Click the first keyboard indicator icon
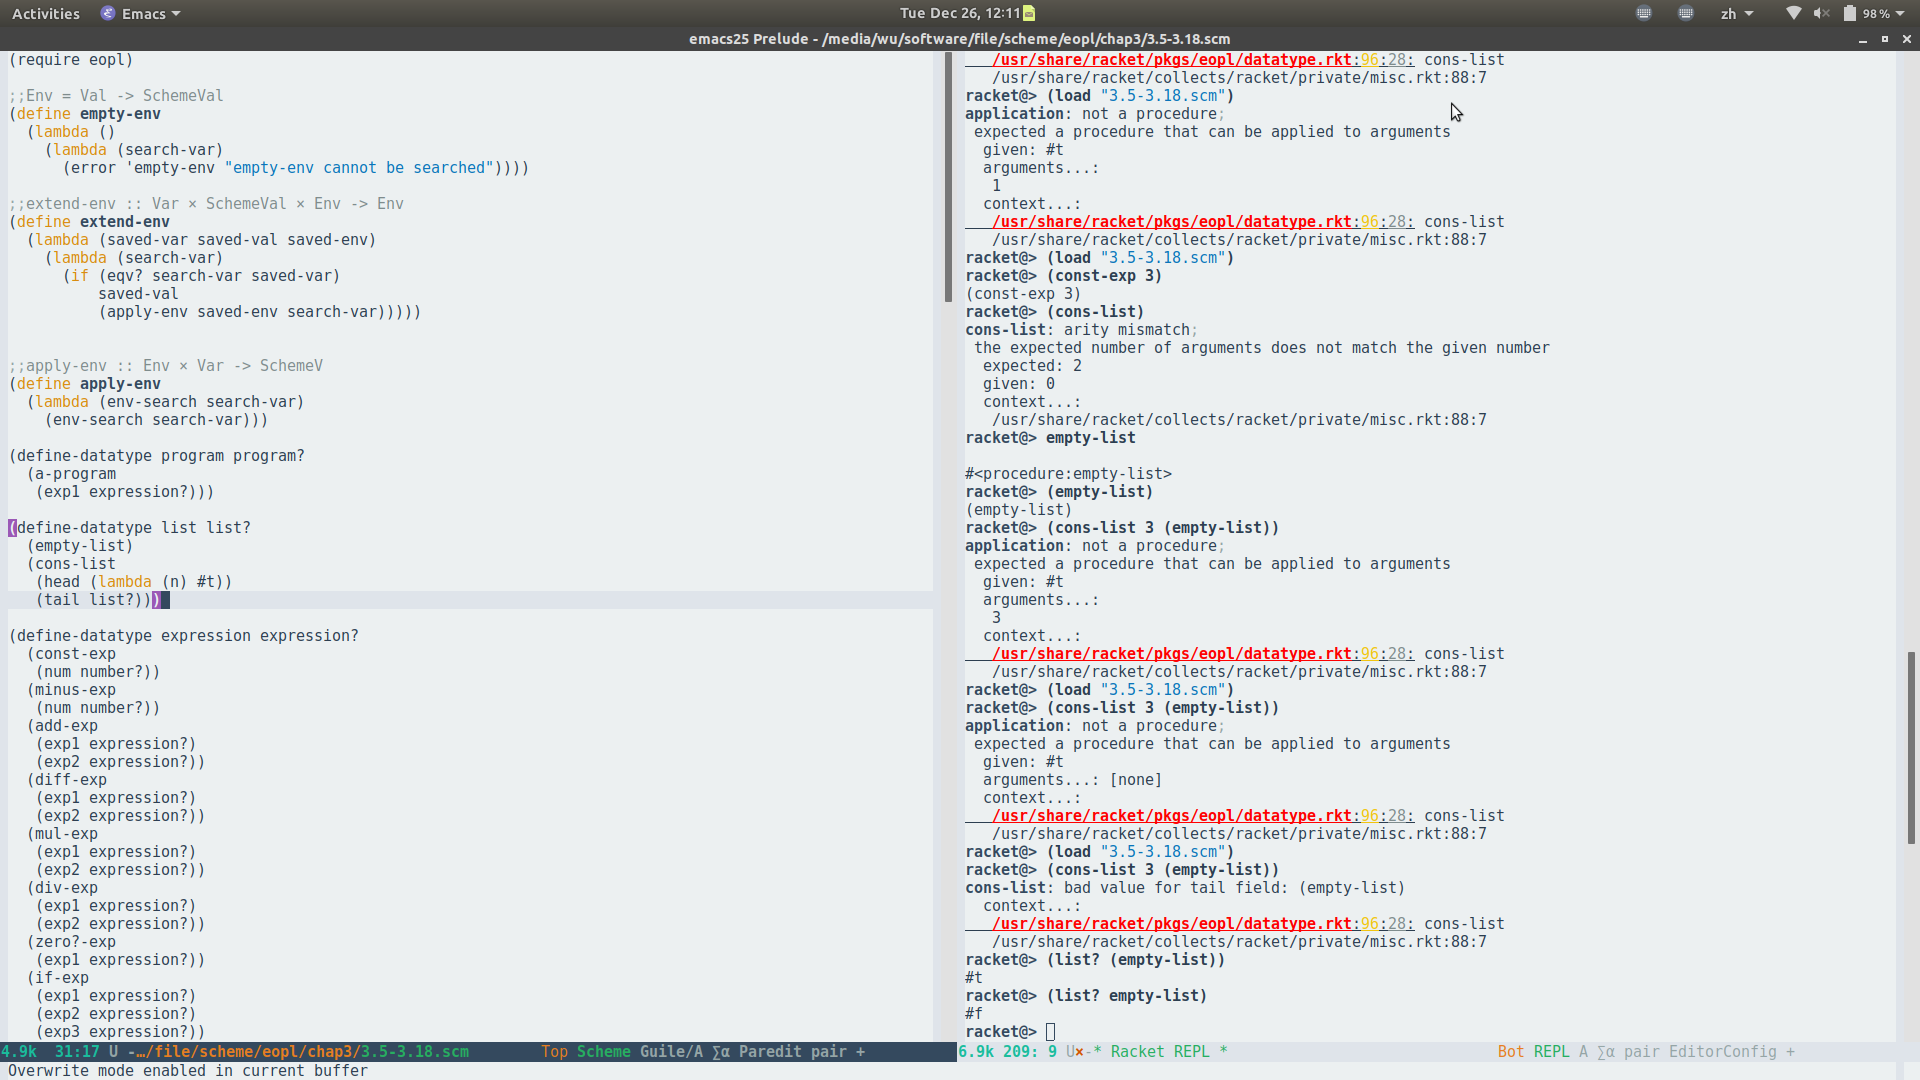The width and height of the screenshot is (1920, 1080). click(1644, 13)
